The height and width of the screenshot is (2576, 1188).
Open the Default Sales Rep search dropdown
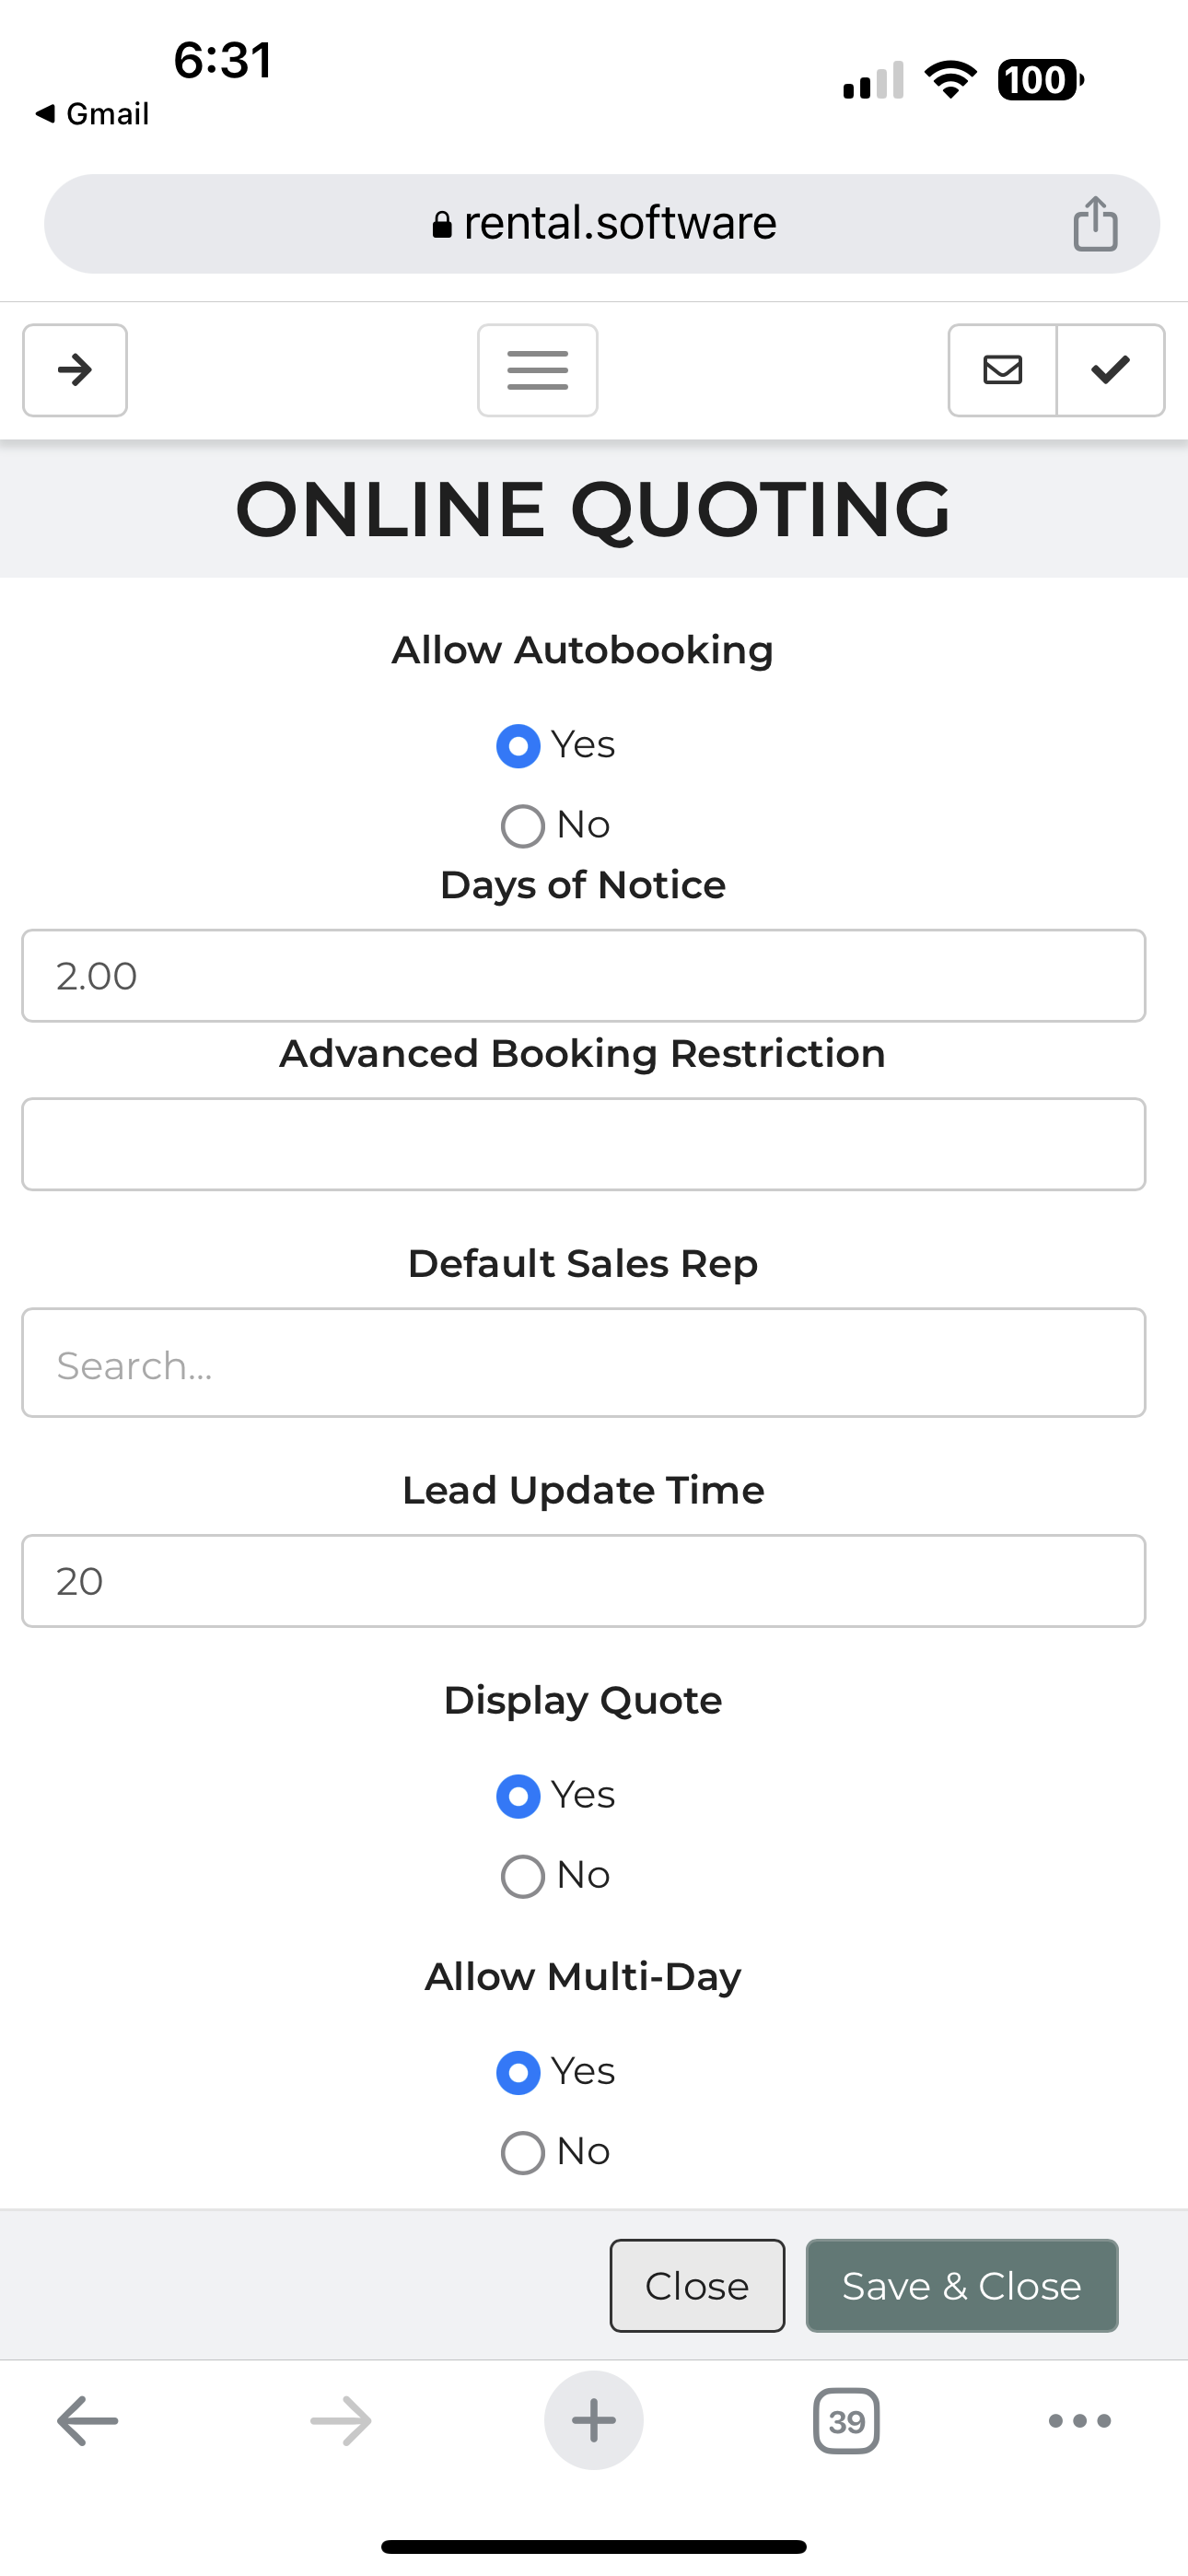coord(583,1363)
